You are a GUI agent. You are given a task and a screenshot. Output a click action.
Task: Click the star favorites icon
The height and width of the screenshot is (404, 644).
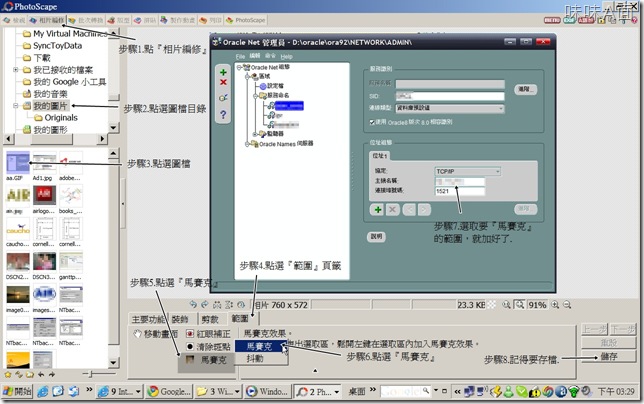[x=7, y=374]
